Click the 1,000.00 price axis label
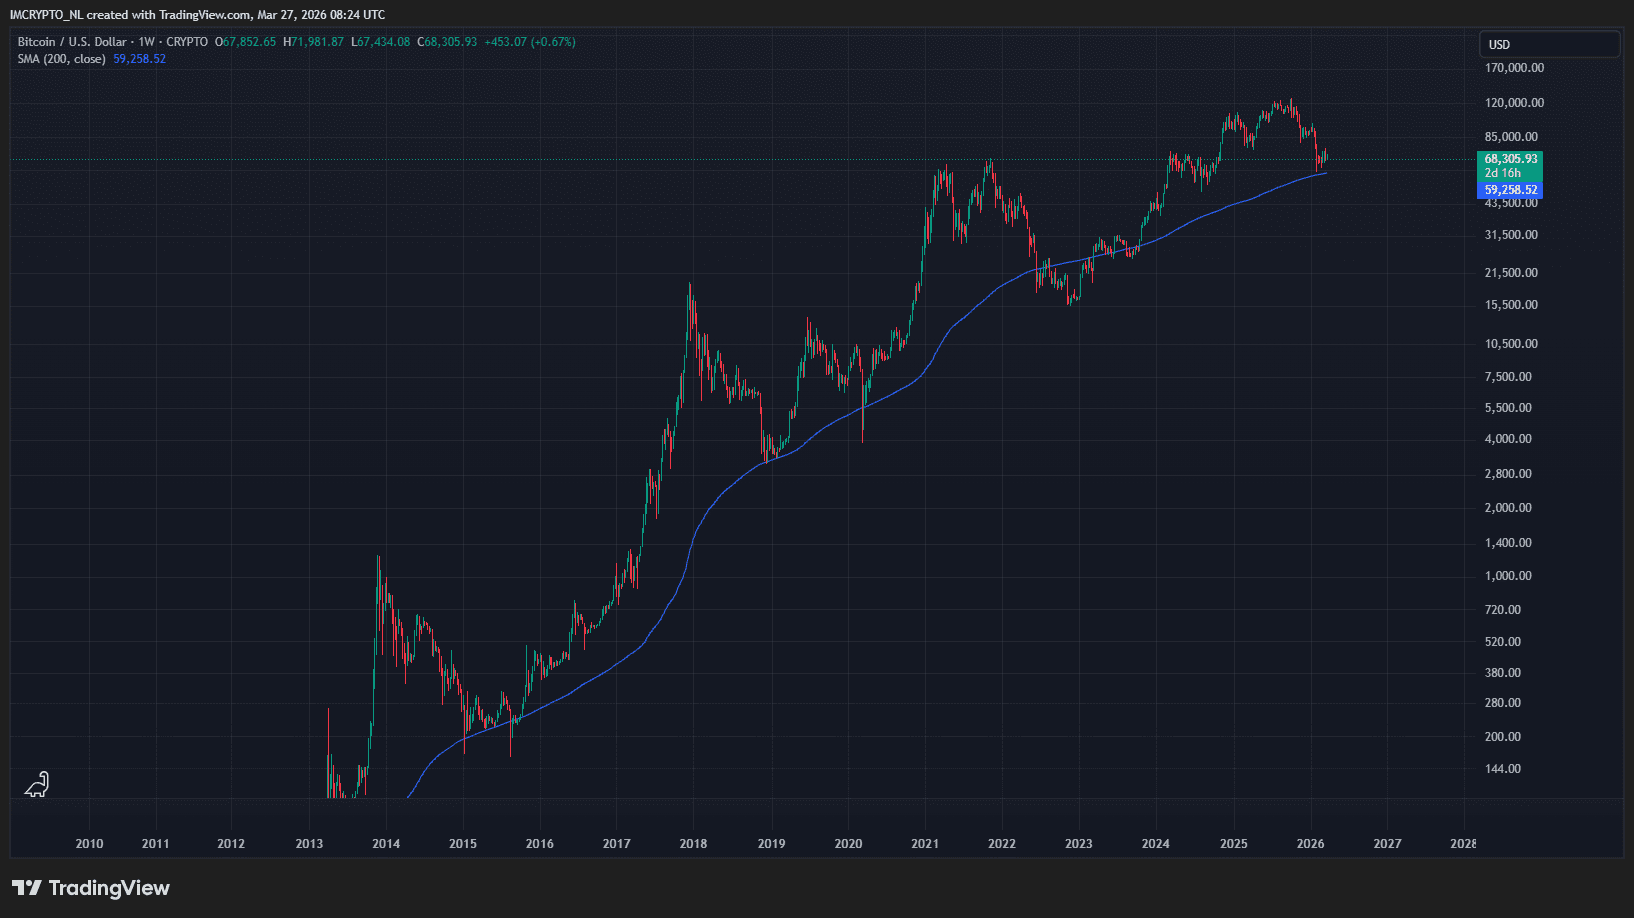 (1508, 576)
